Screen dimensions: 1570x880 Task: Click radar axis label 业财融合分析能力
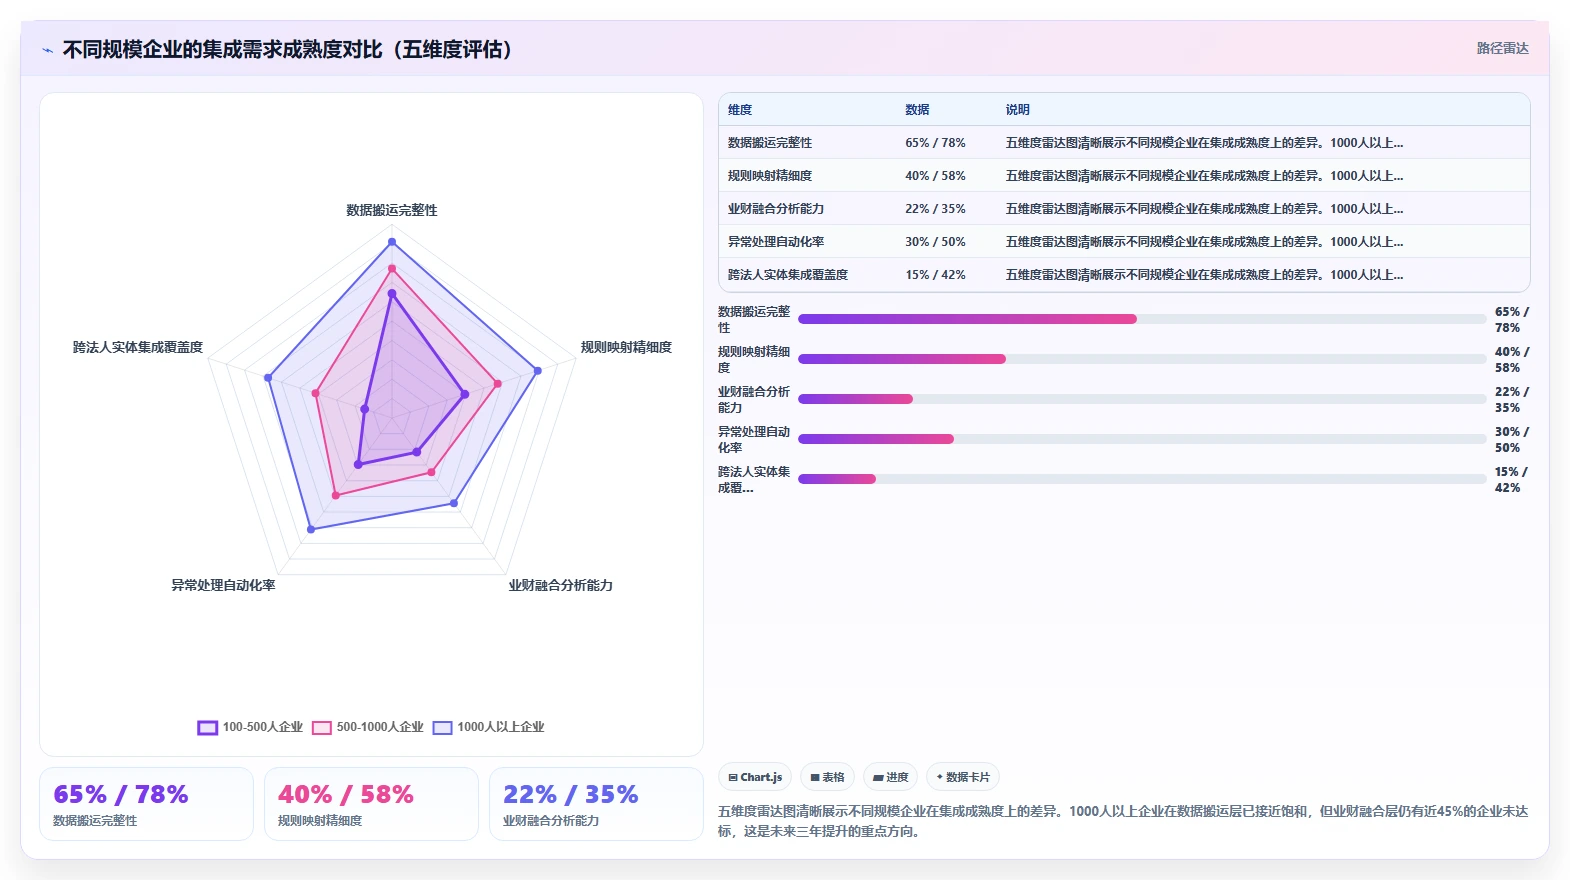(x=560, y=585)
